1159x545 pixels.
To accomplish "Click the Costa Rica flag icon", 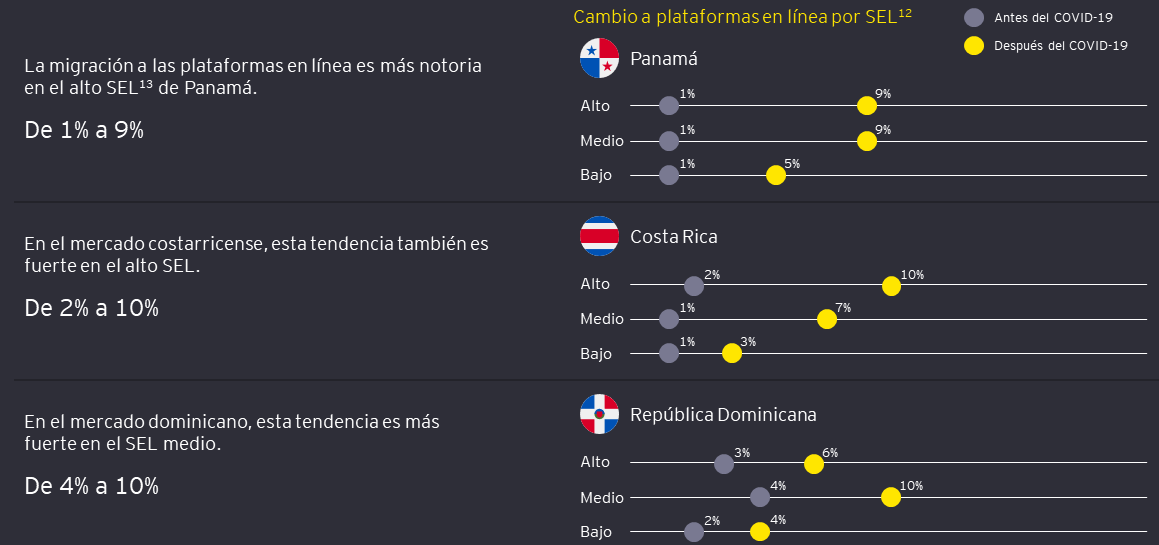I will [x=600, y=237].
